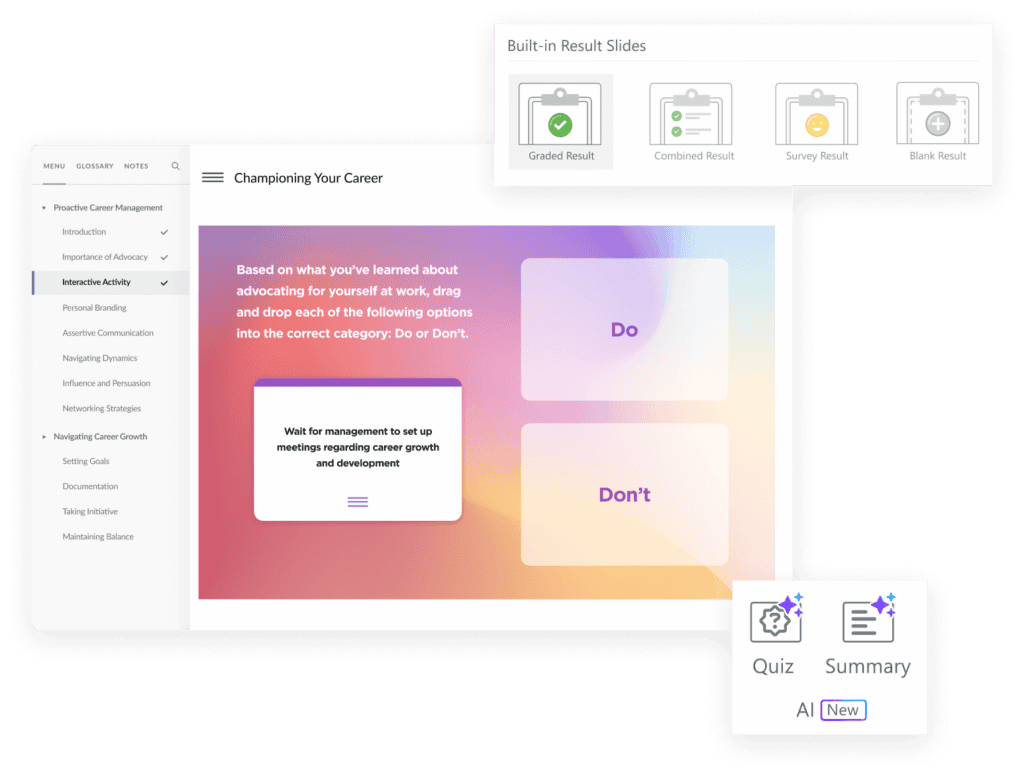Viewport: 1024px width, 774px height.
Task: Click the AI Quiz icon
Action: (776, 618)
